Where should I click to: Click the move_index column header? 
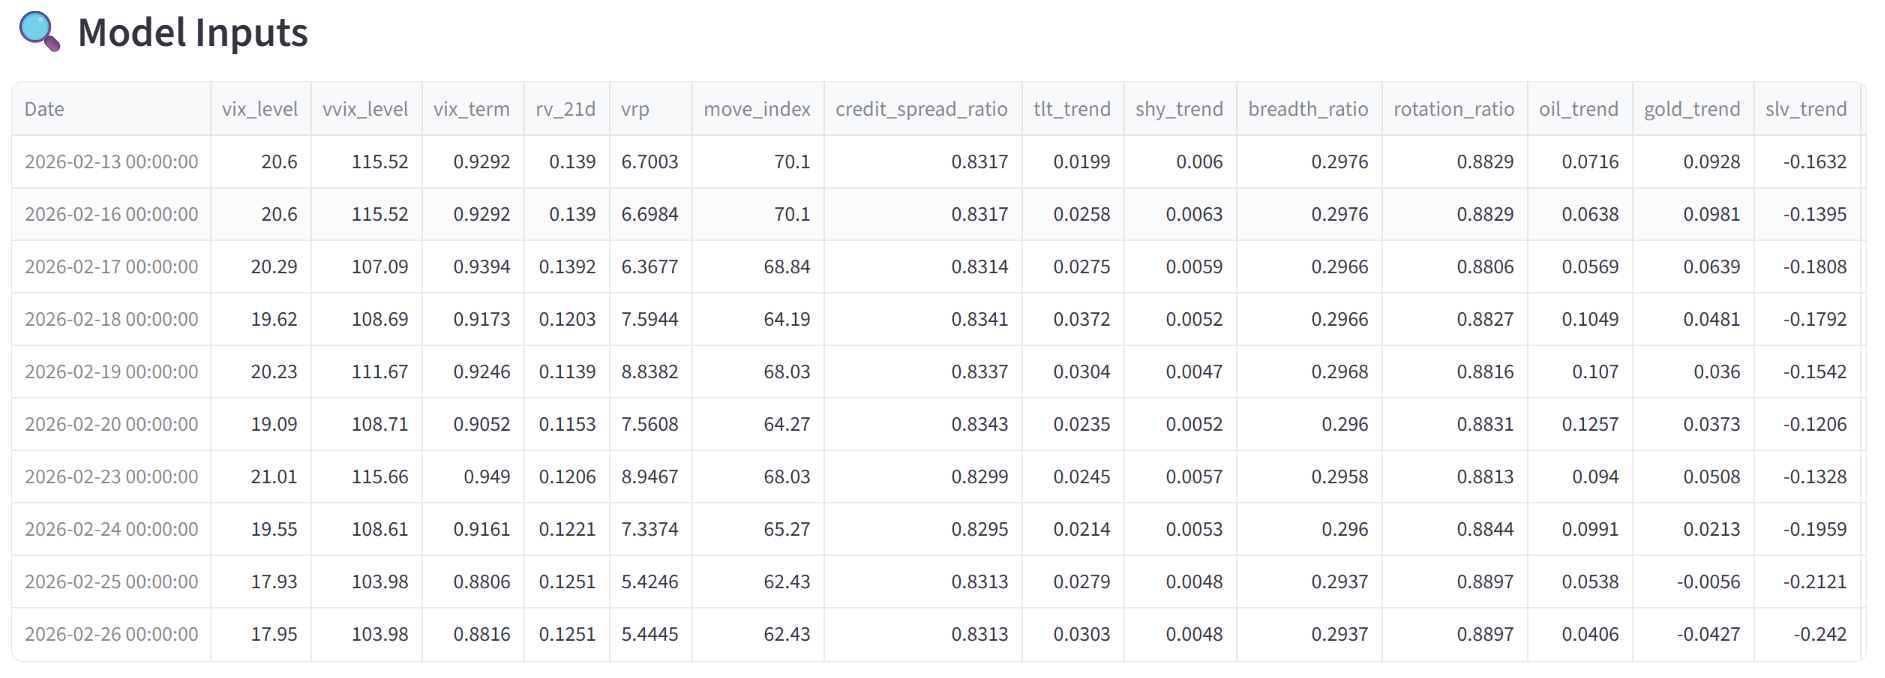tap(758, 109)
